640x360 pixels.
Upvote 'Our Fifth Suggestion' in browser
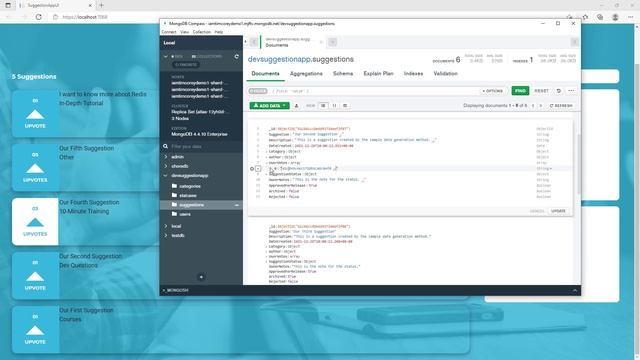[35, 167]
